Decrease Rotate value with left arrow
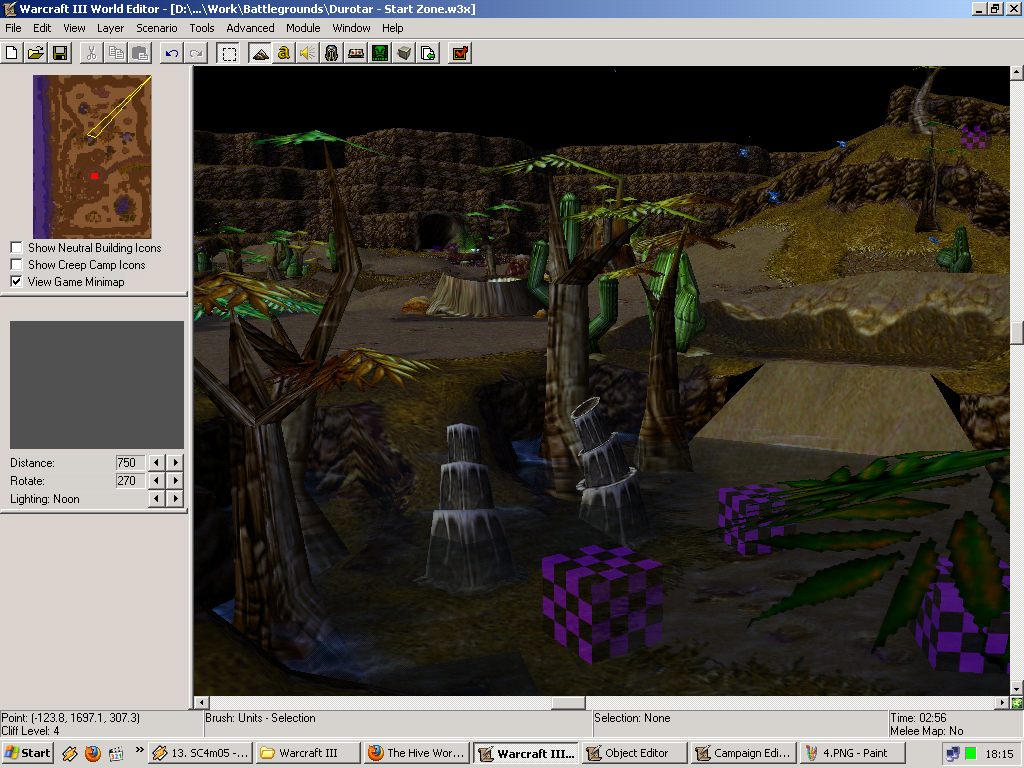The image size is (1024, 768). click(156, 481)
